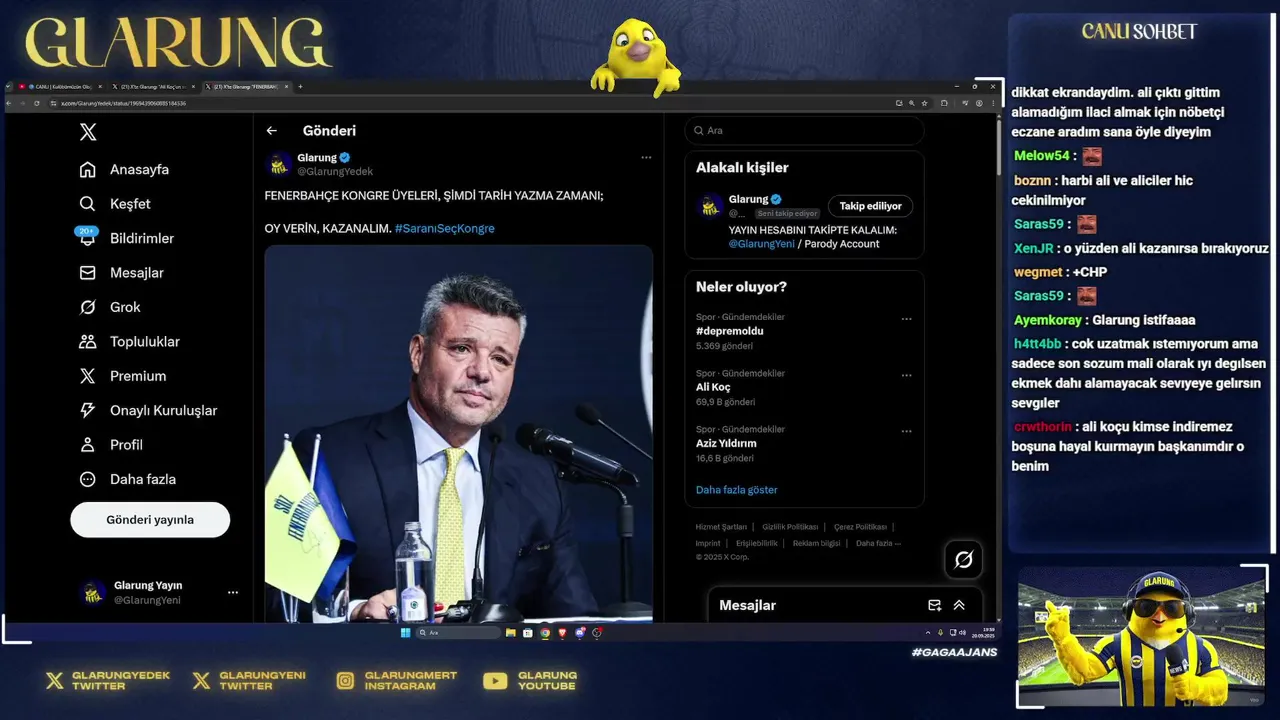
Task: Compose new message icon in Mesajlar drawer
Action: click(934, 605)
